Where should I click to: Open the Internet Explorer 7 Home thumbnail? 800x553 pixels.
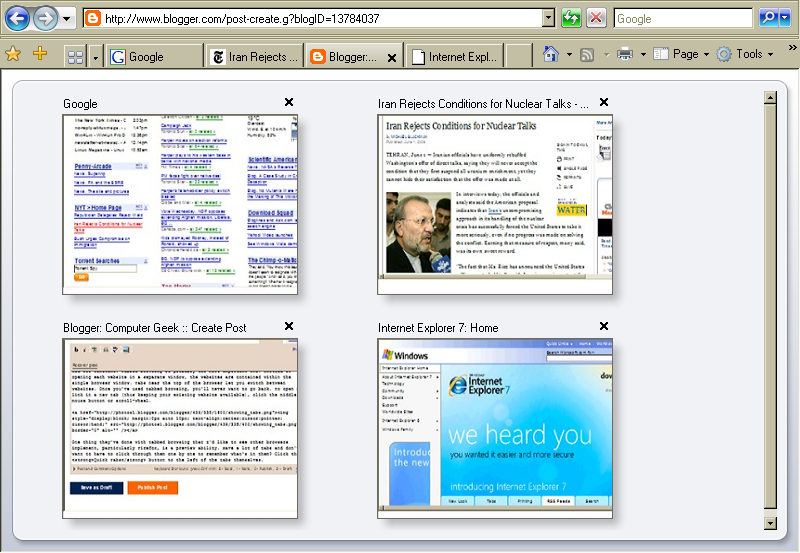click(x=495, y=429)
